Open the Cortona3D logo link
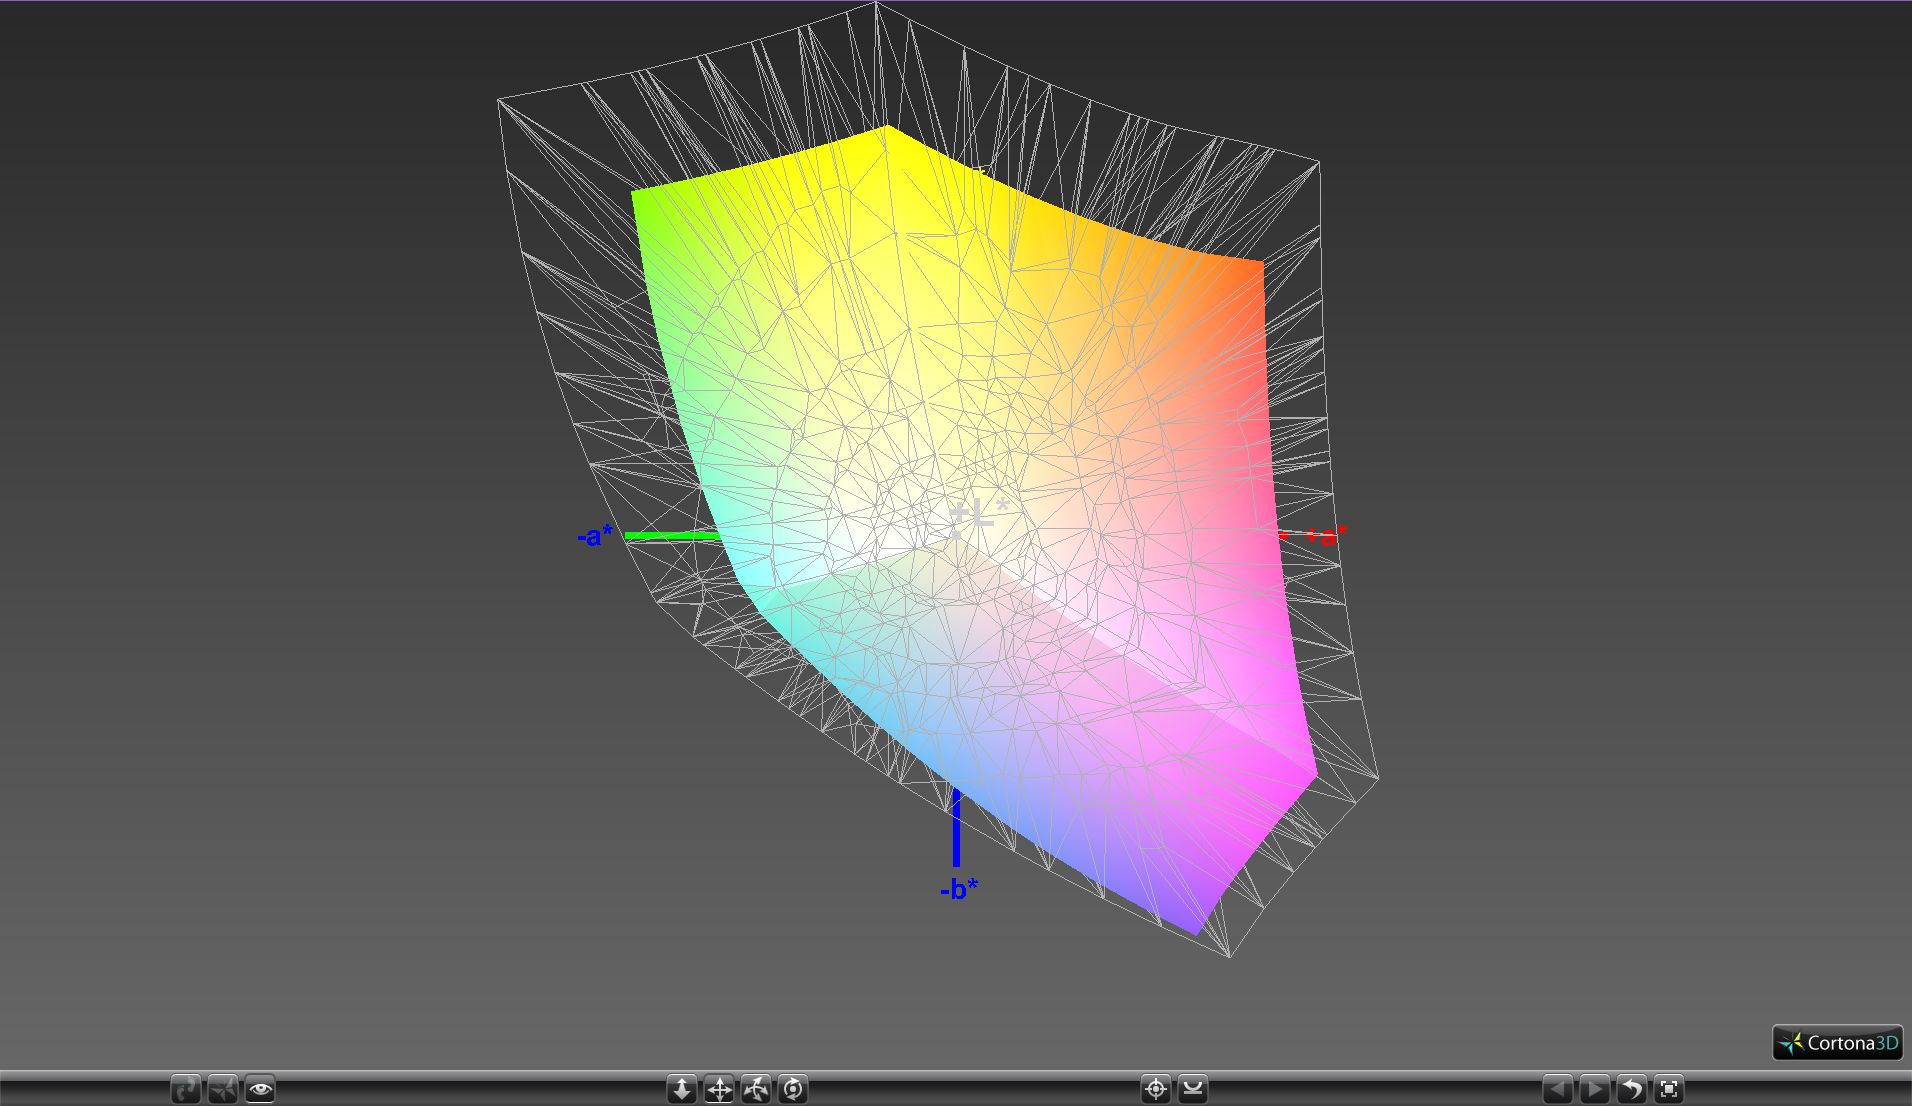The height and width of the screenshot is (1106, 1912). [x=1837, y=1043]
